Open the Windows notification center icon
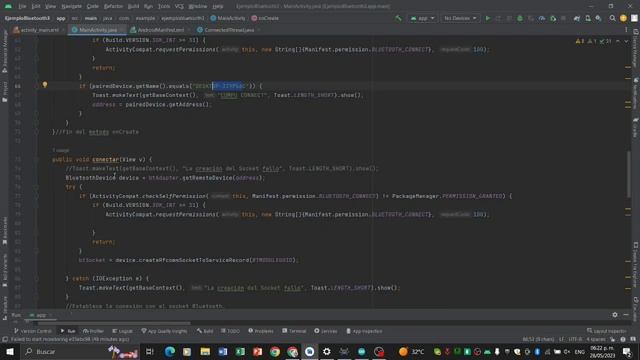Viewport: 640px width, 360px height. [627, 351]
